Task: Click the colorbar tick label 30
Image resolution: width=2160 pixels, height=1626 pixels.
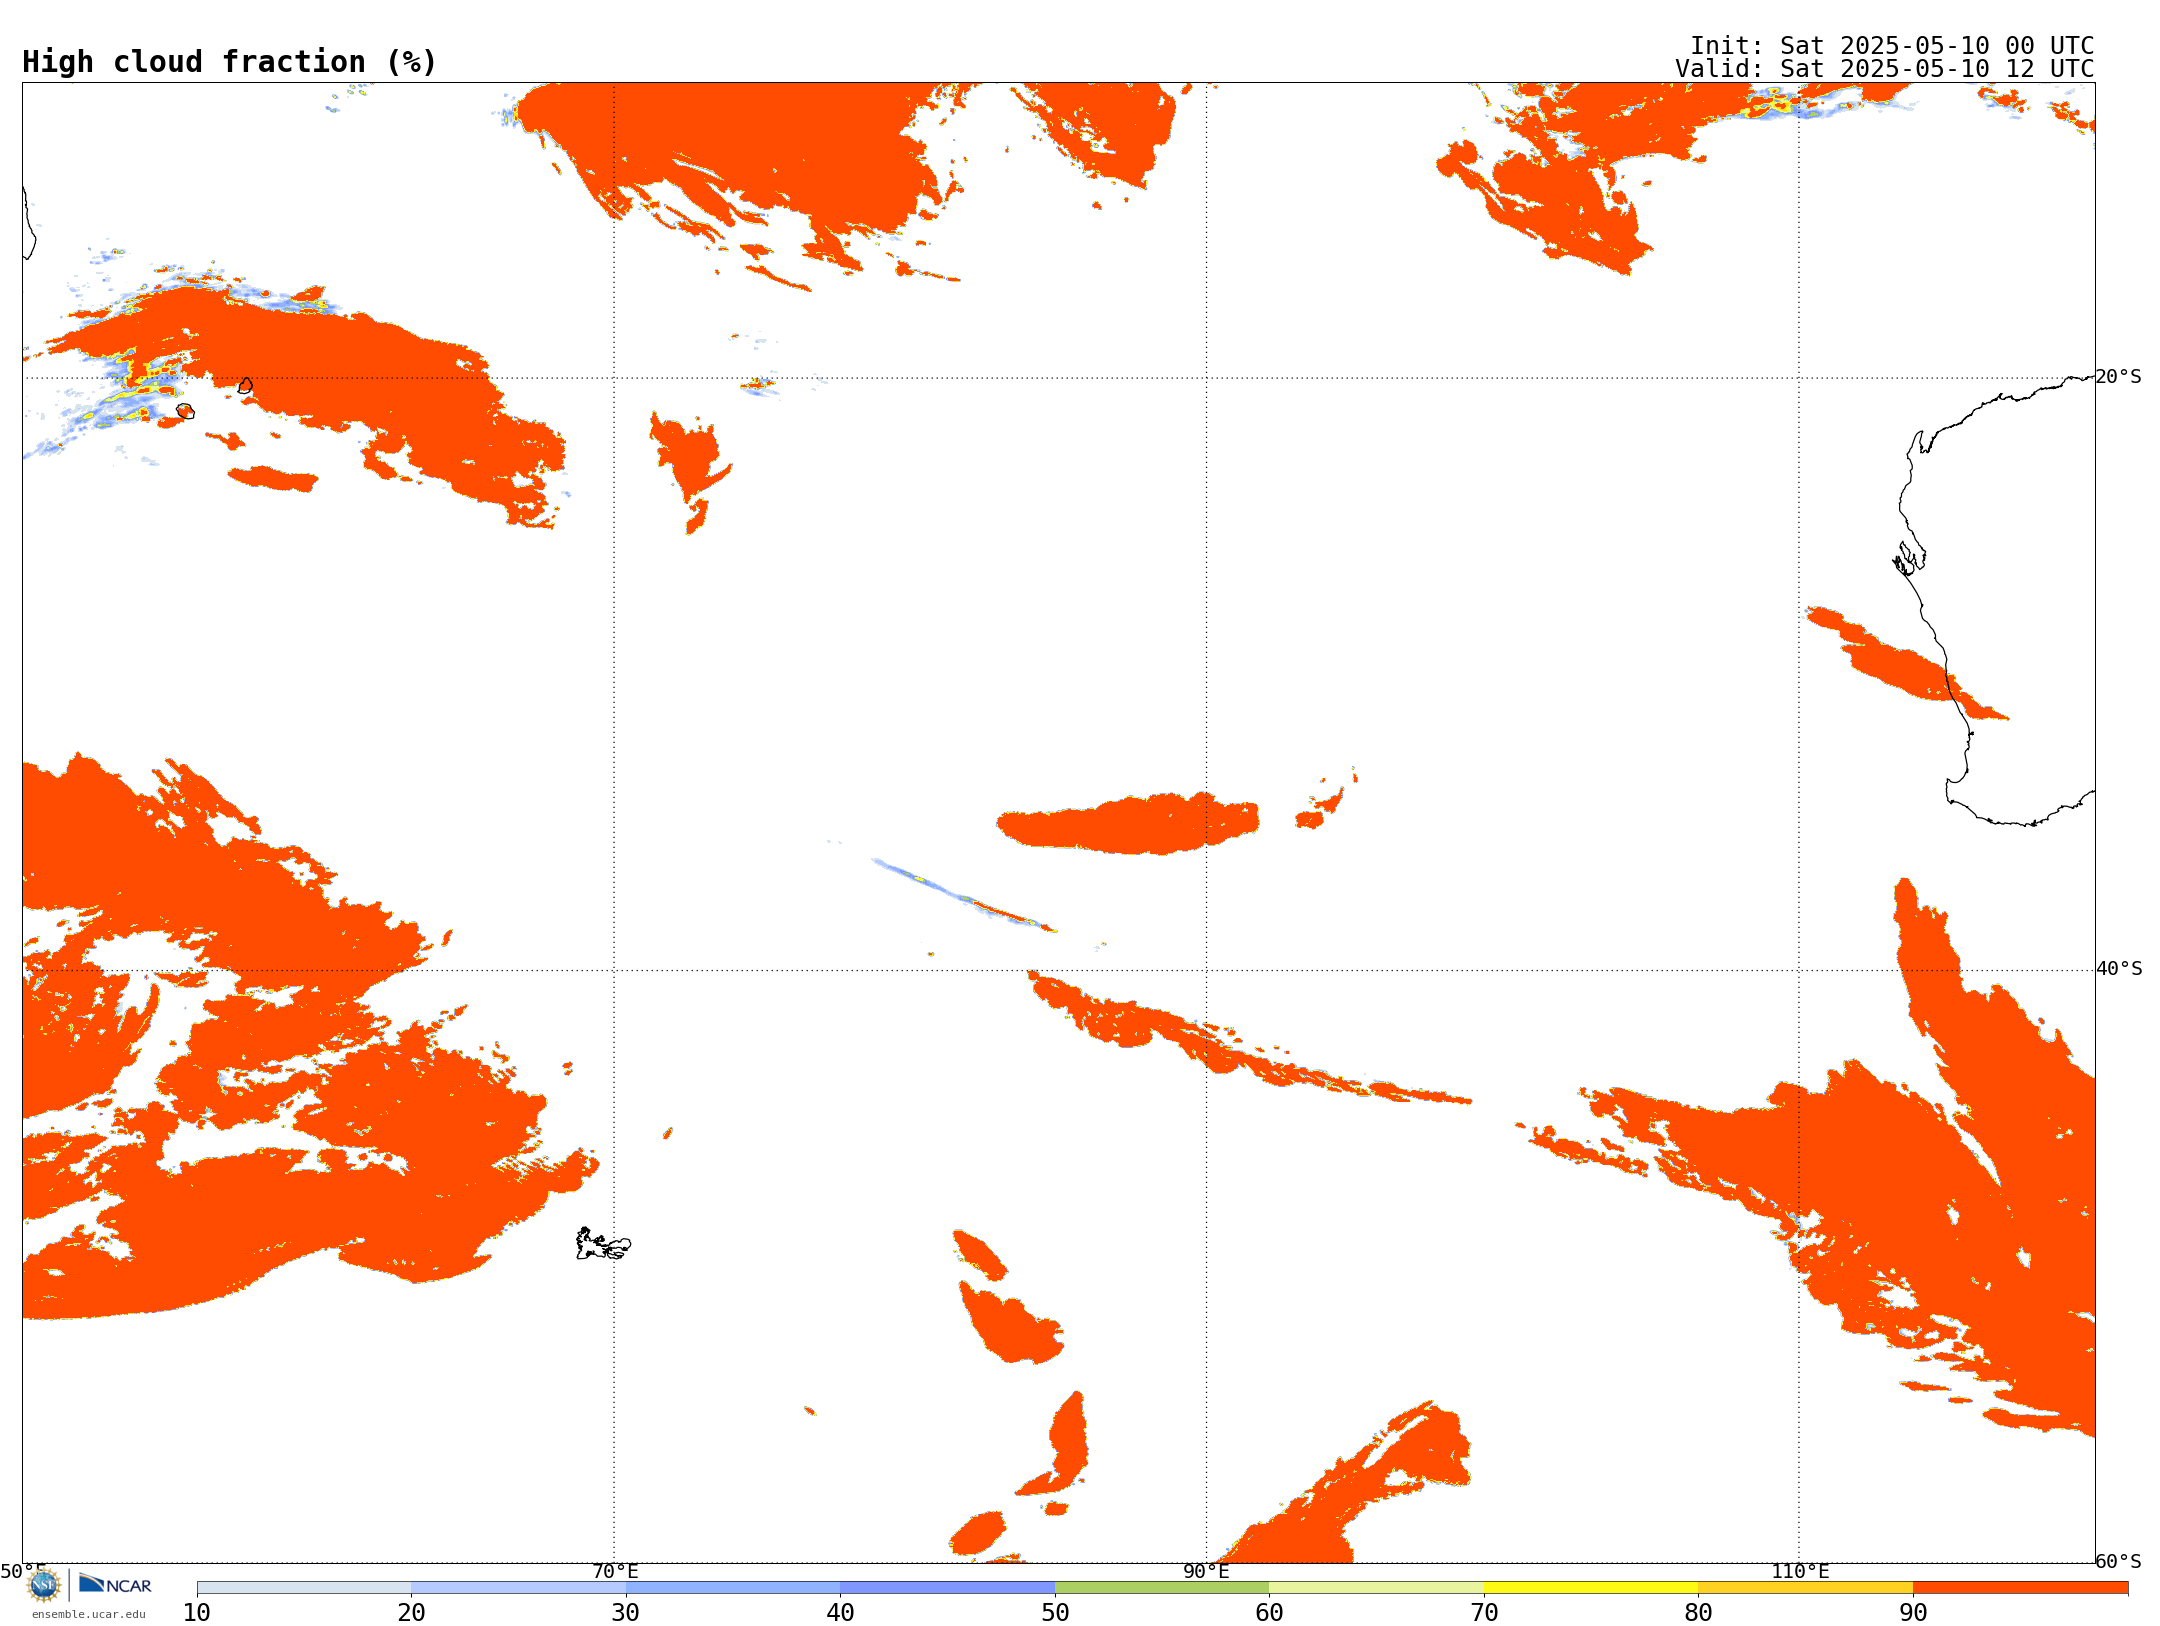Action: [x=626, y=1613]
